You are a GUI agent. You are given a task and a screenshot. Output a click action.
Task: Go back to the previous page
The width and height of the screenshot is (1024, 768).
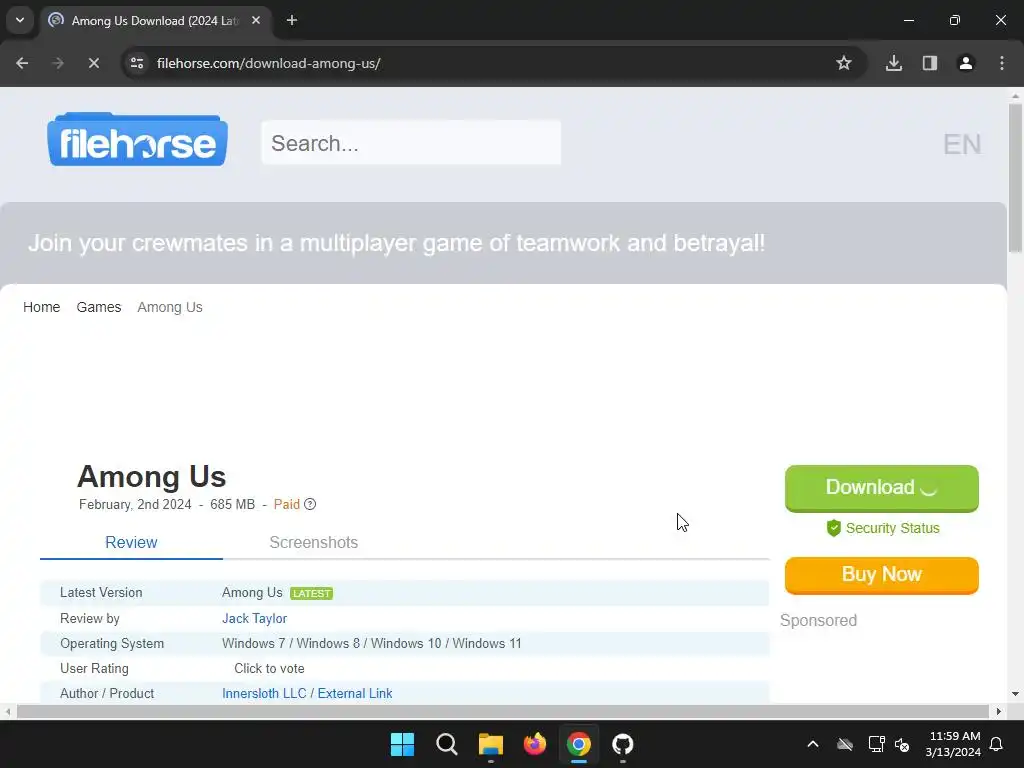click(22, 63)
